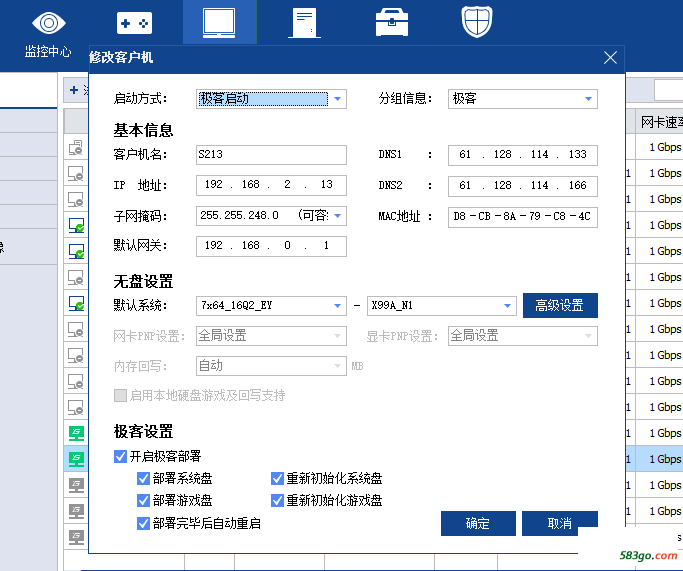Viewport: 683px width, 571px height.
Task: Click the 取消 button
Action: click(x=560, y=523)
